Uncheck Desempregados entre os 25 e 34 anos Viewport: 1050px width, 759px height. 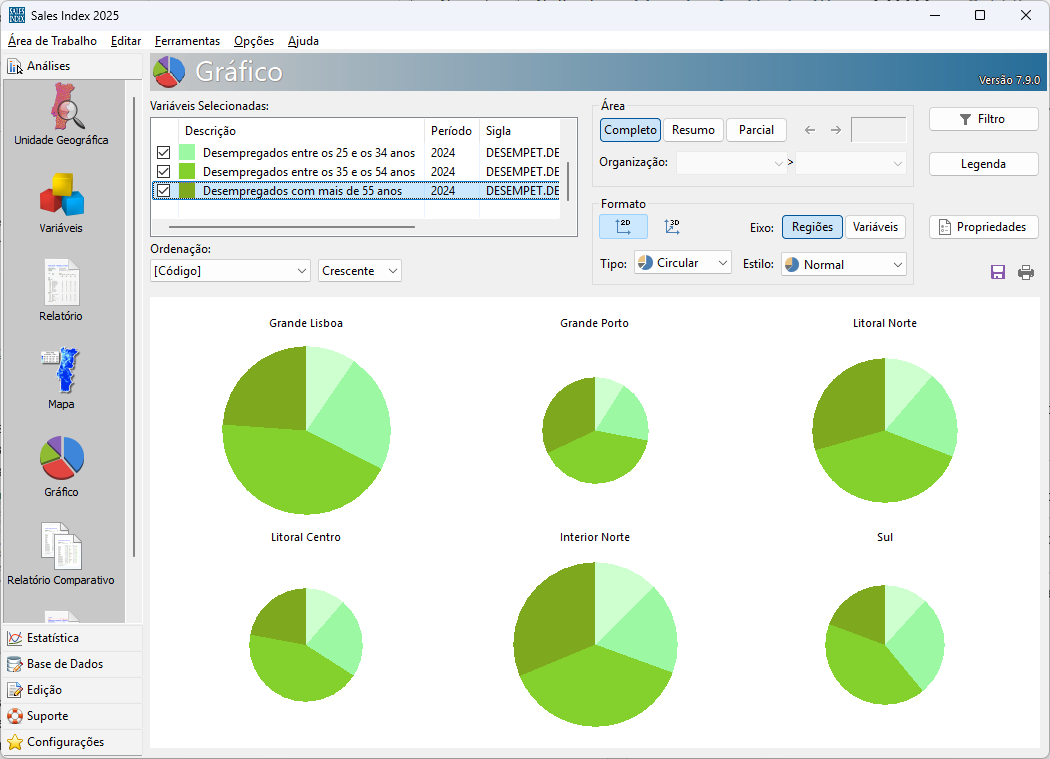[x=164, y=153]
